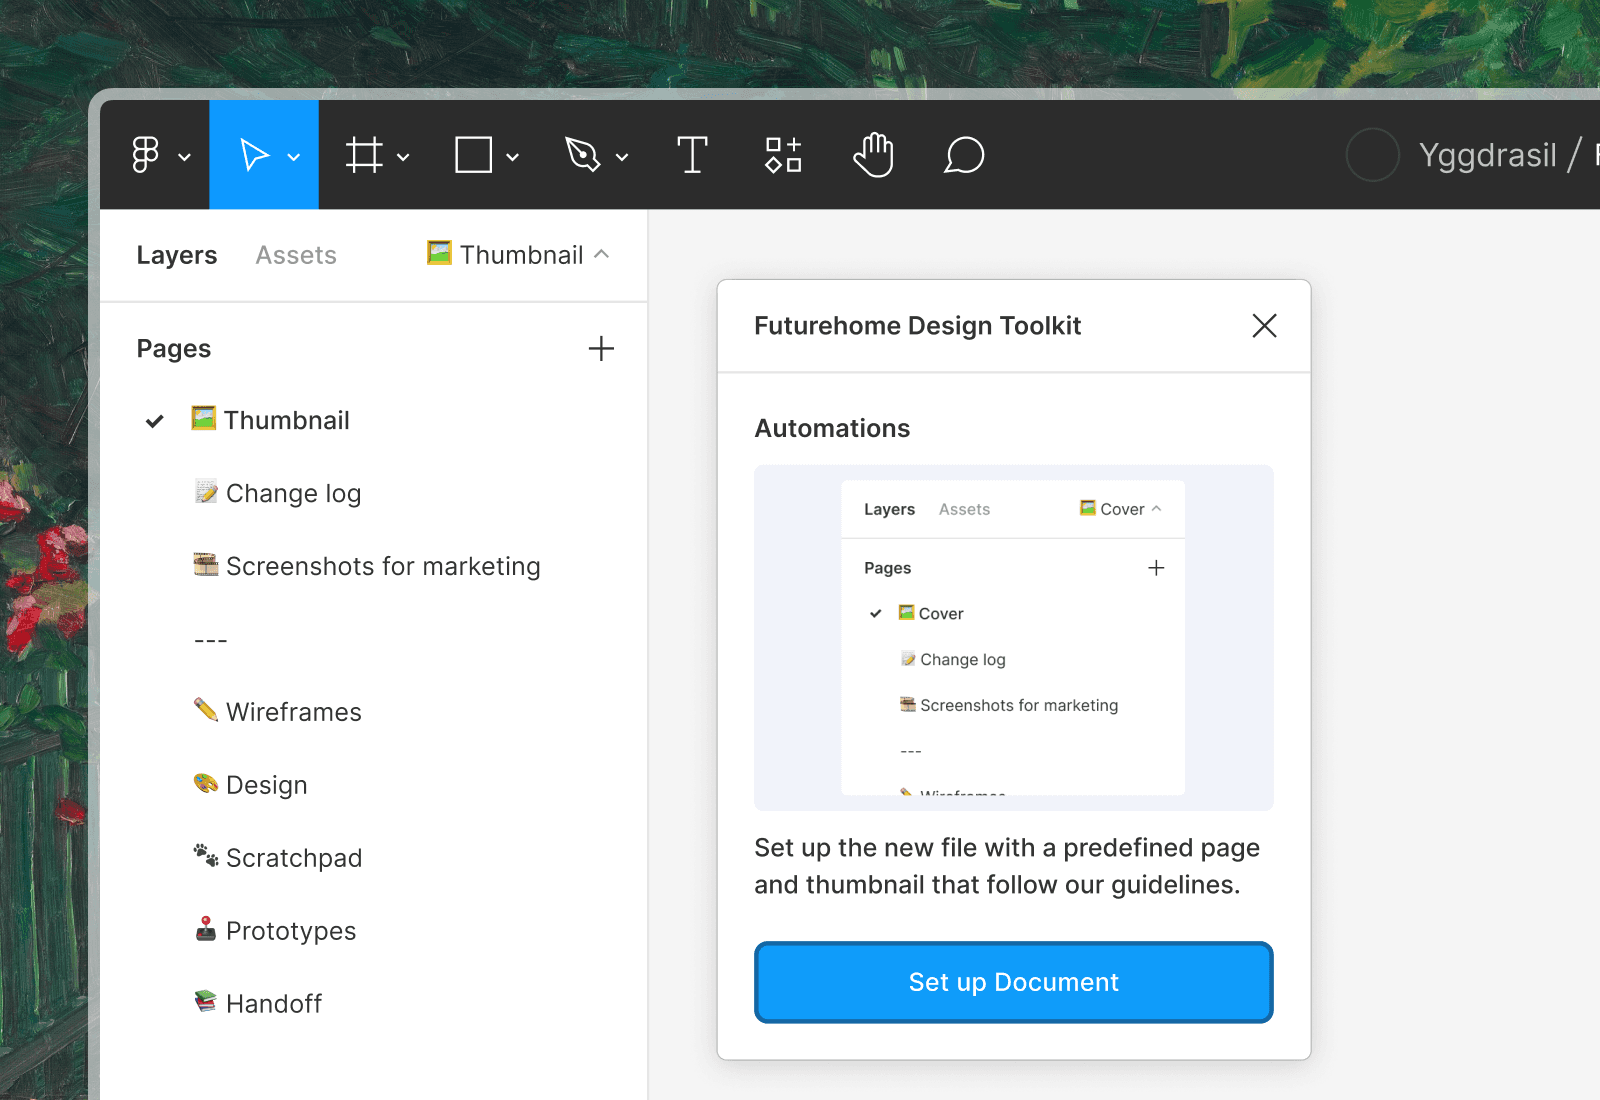Click the predefined page description text

pos(1007,866)
